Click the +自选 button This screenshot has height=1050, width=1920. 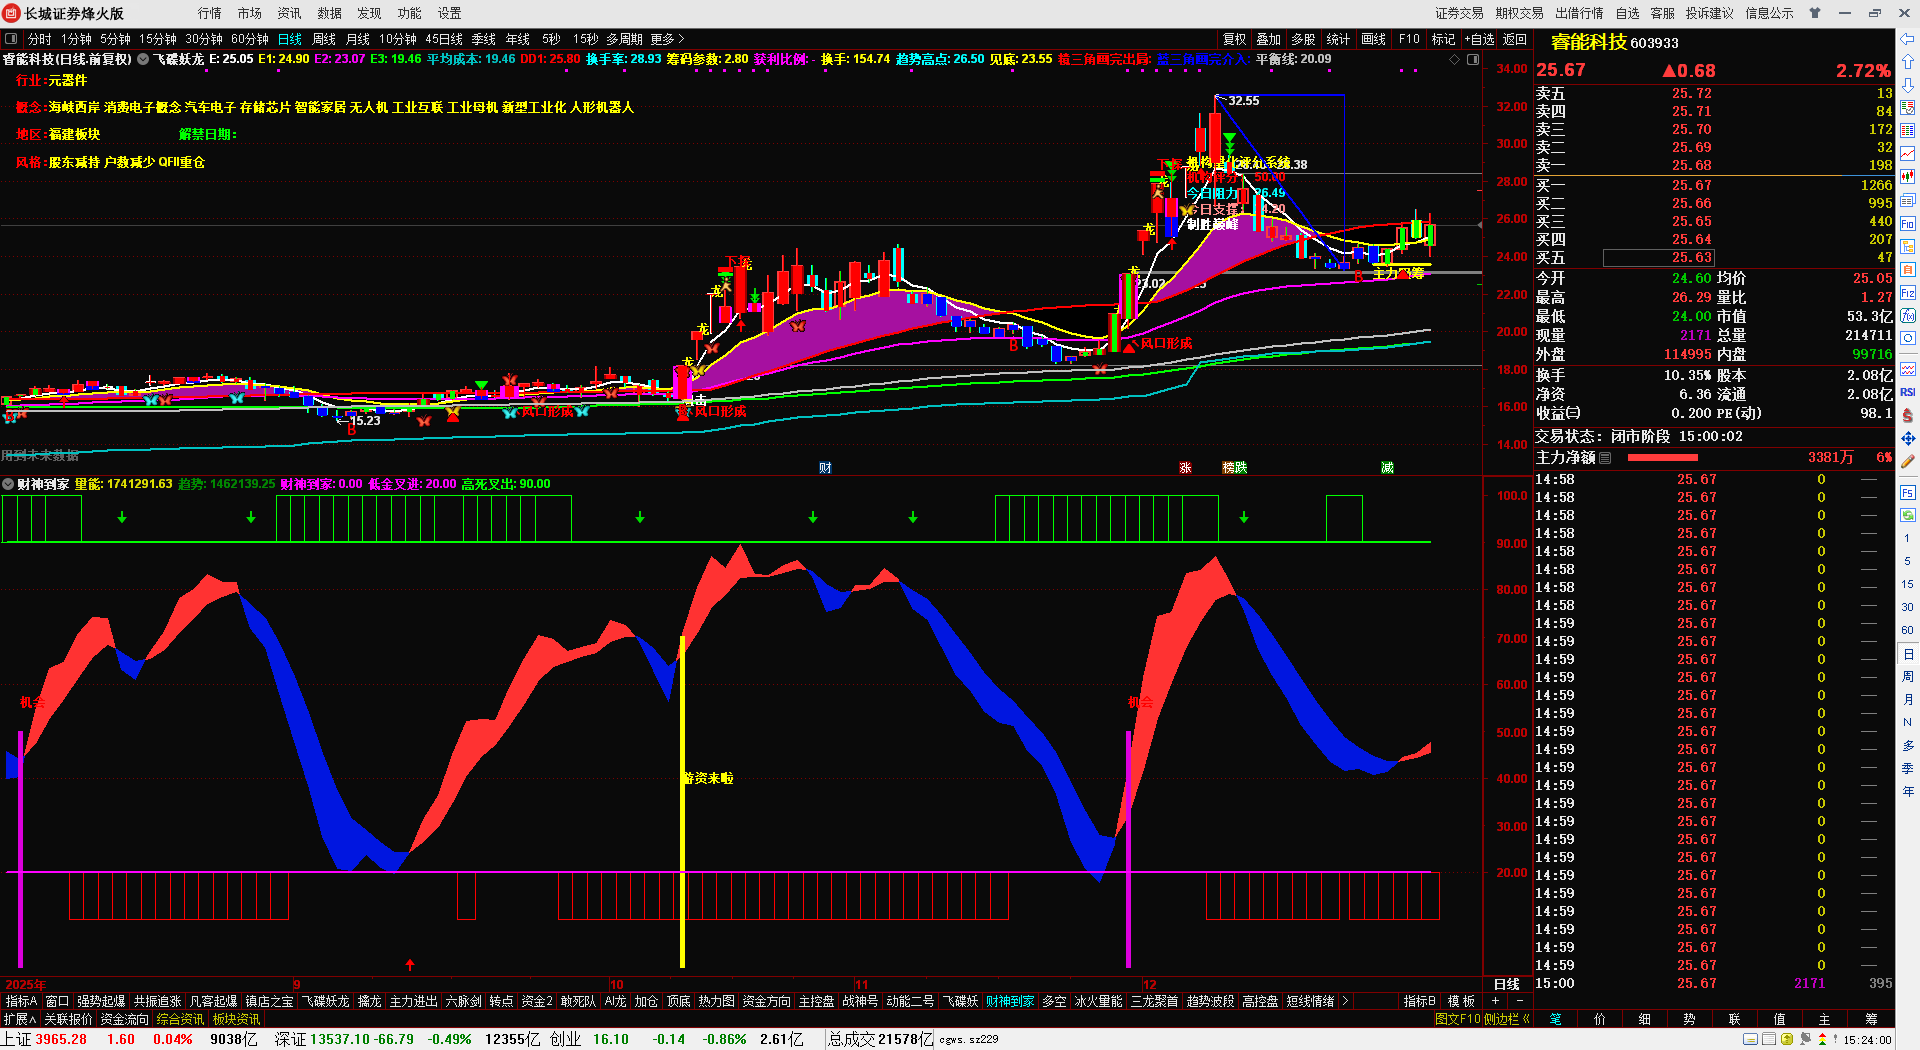1480,39
